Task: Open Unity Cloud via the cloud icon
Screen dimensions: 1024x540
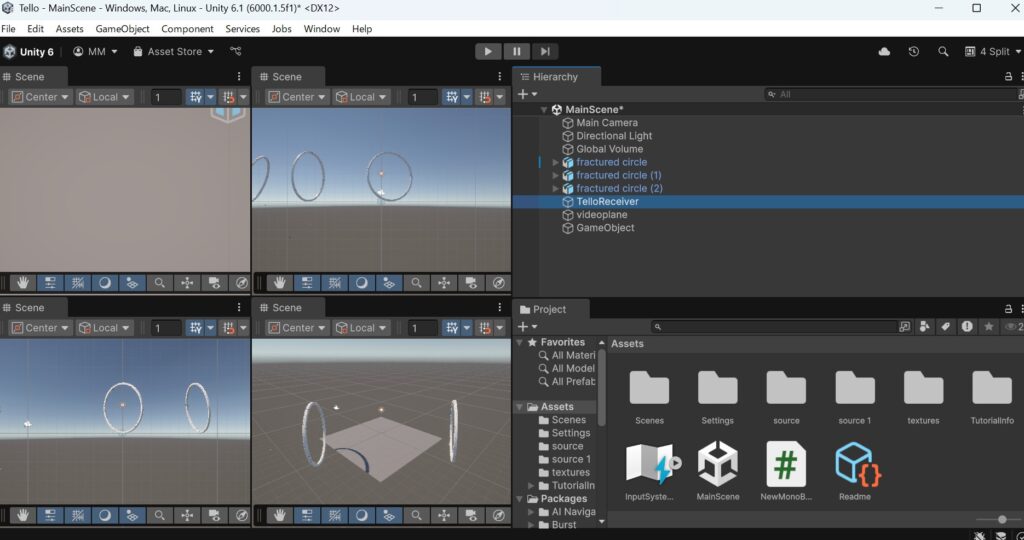Action: [x=884, y=51]
